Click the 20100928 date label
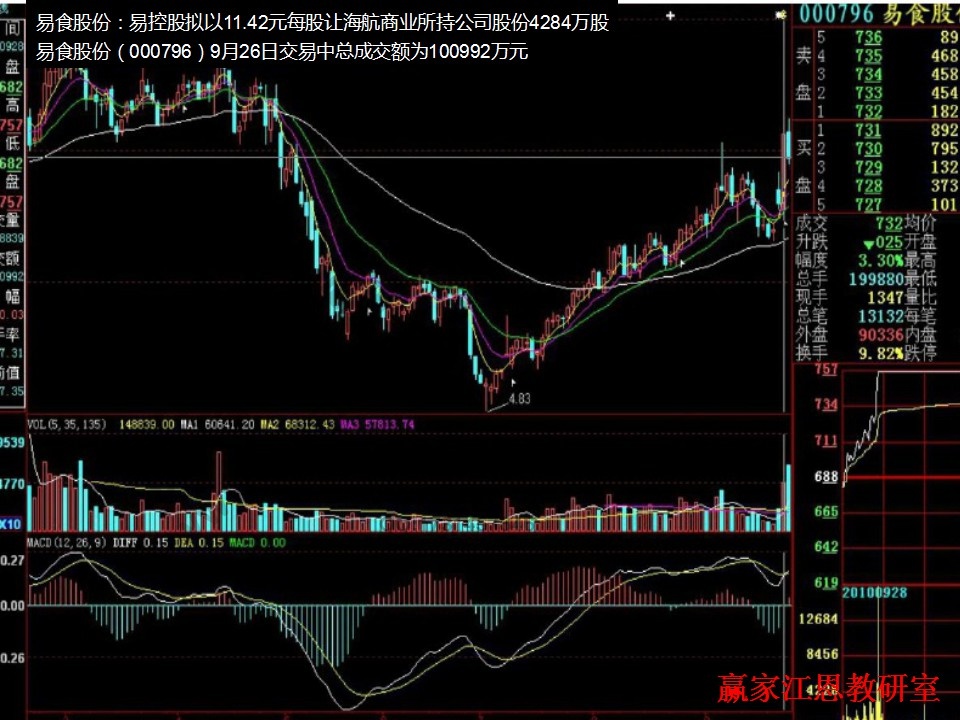The image size is (960, 720). [x=876, y=592]
